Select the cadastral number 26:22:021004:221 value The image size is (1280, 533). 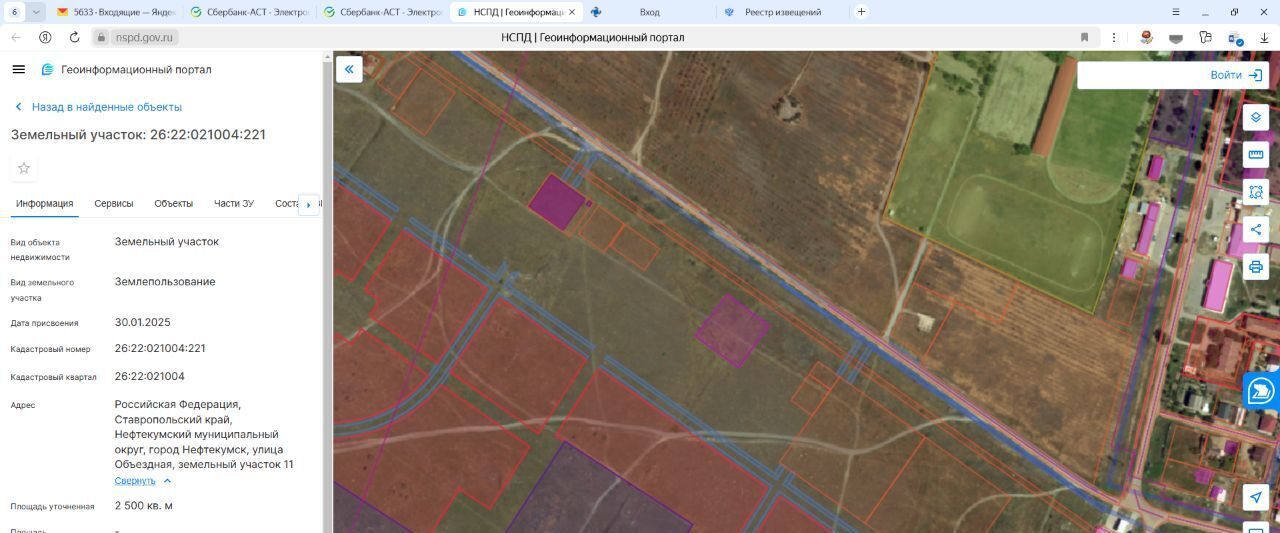tap(160, 348)
